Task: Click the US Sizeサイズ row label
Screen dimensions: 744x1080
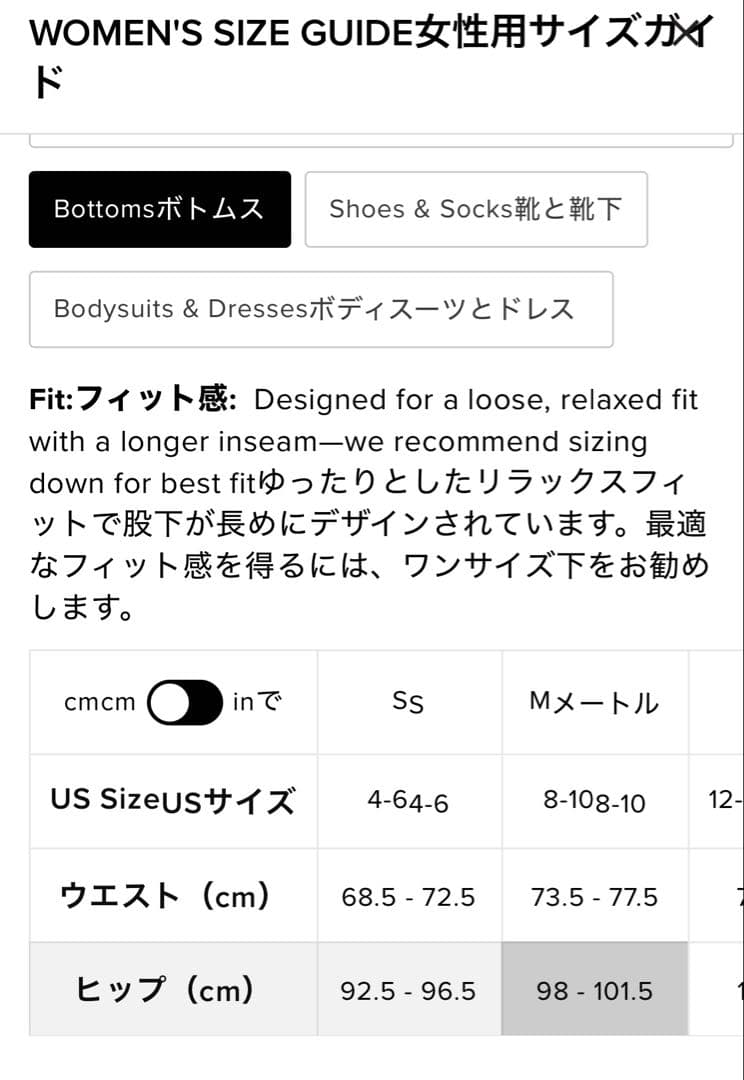Action: click(x=172, y=800)
